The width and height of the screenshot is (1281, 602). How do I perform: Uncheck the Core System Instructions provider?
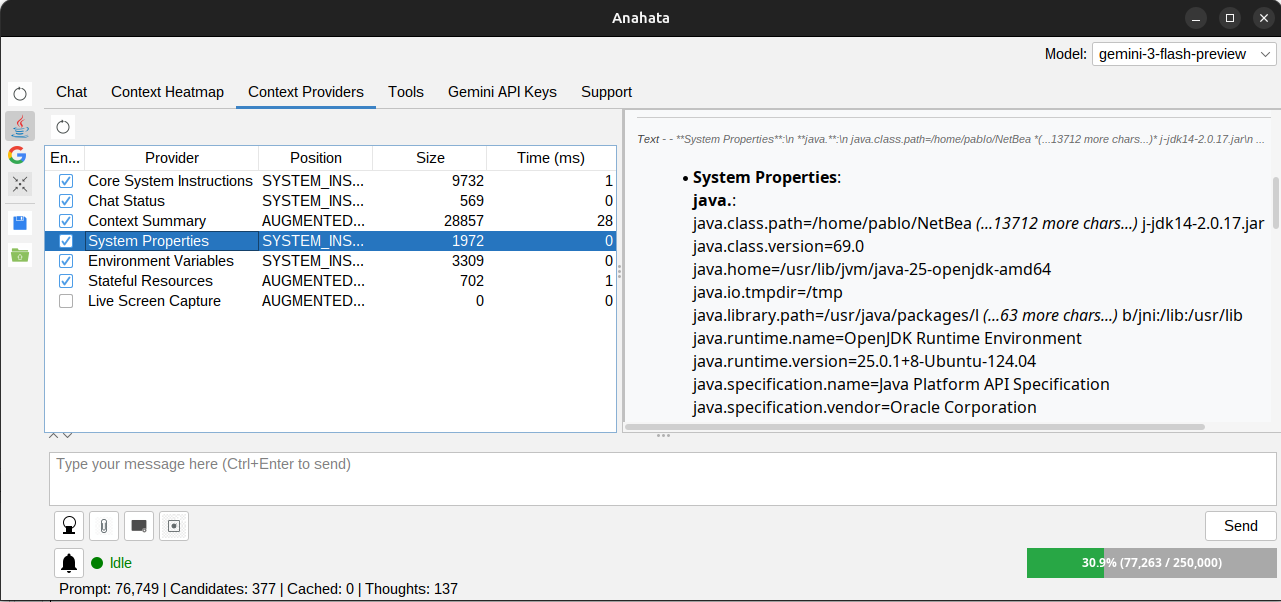pyautogui.click(x=66, y=181)
